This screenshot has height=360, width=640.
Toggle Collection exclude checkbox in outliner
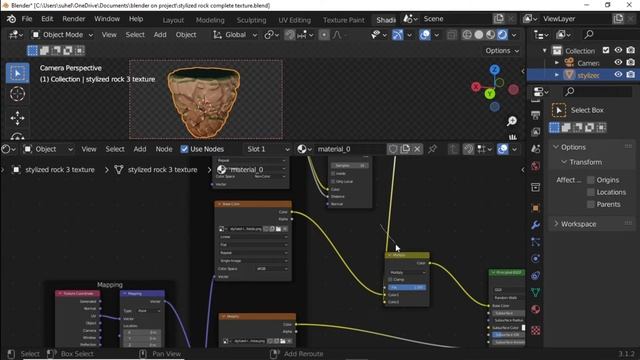click(606, 51)
